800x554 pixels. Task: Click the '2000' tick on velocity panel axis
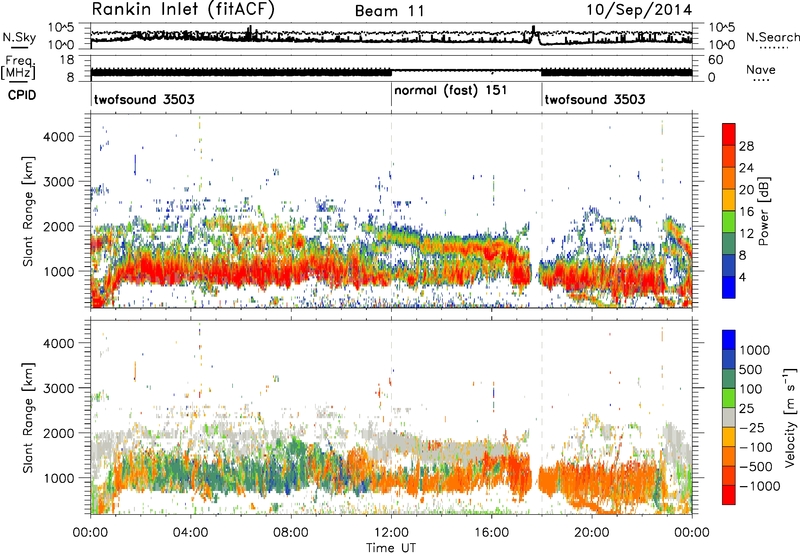tap(59, 433)
